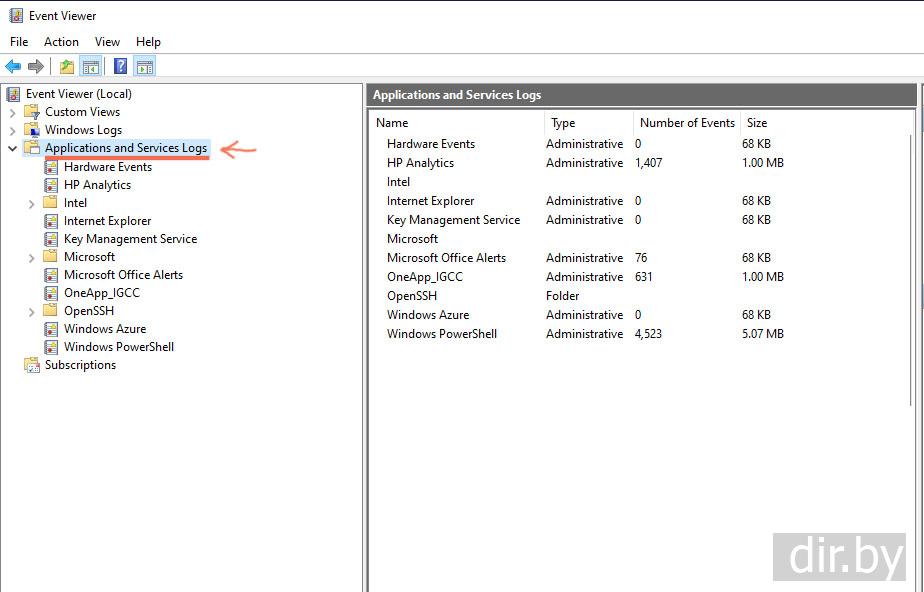Toggle Show/Hide Action Pane toolbar icon

(145, 67)
